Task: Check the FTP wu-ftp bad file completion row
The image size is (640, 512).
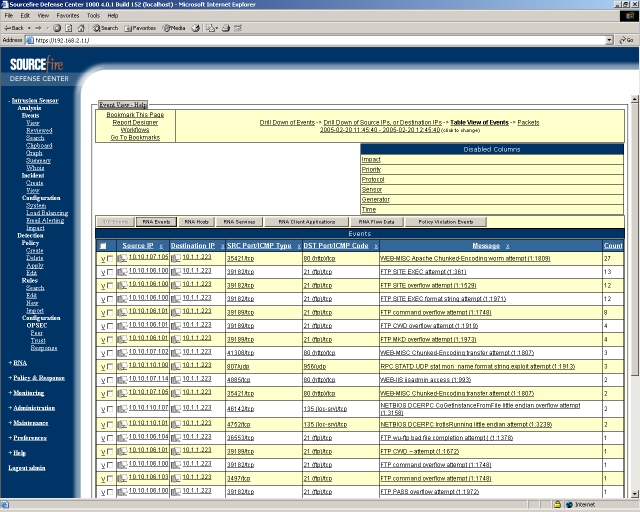Action: coord(110,438)
